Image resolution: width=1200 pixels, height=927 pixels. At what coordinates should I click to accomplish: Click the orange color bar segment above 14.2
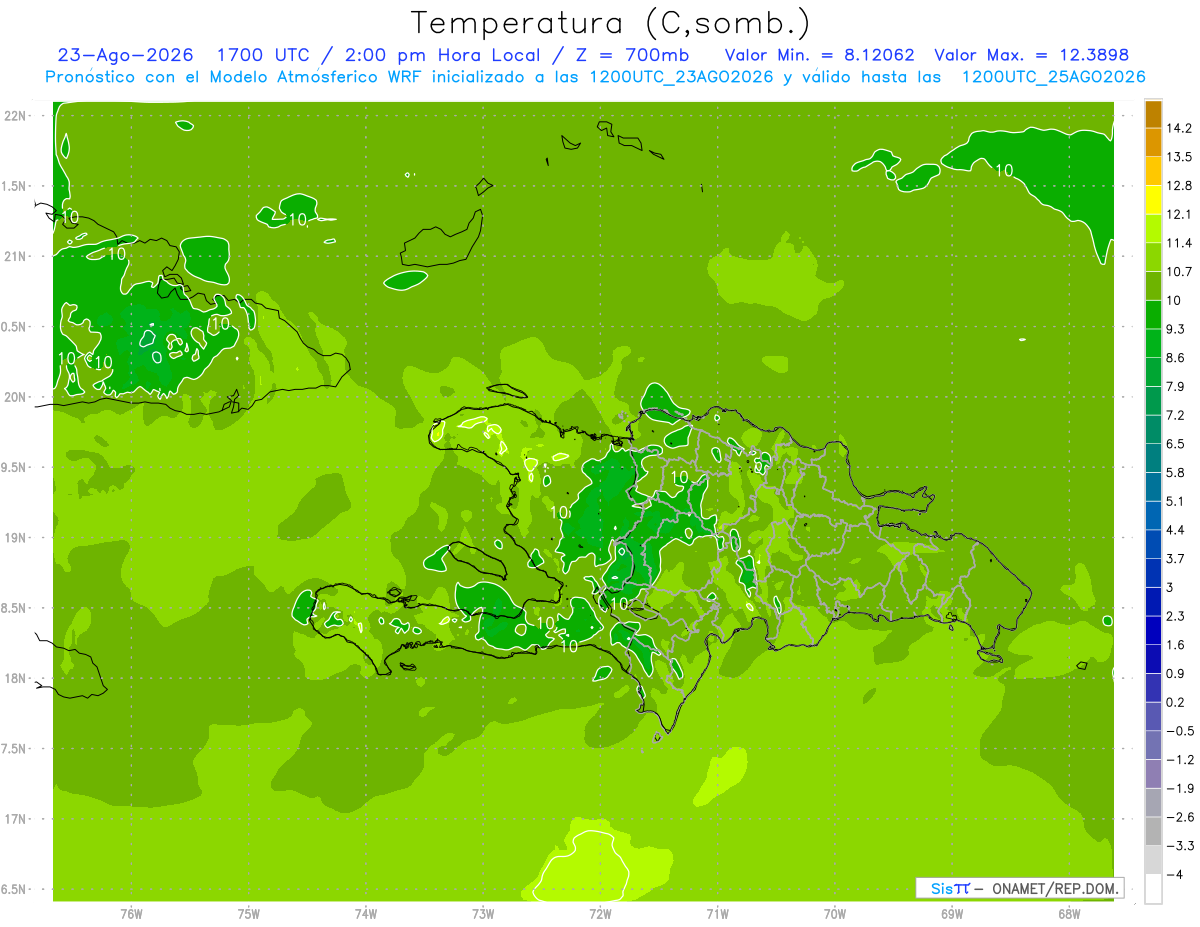click(x=1153, y=114)
